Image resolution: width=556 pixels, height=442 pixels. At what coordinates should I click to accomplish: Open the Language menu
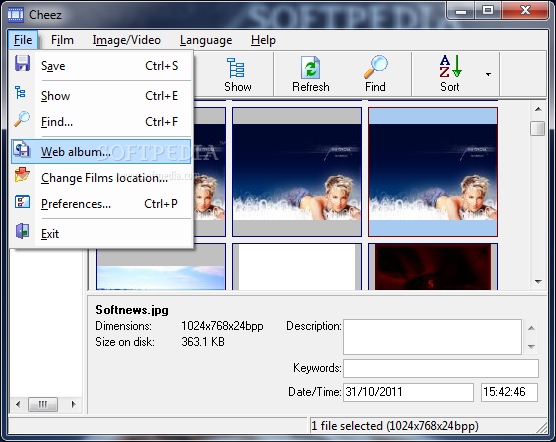[206, 40]
